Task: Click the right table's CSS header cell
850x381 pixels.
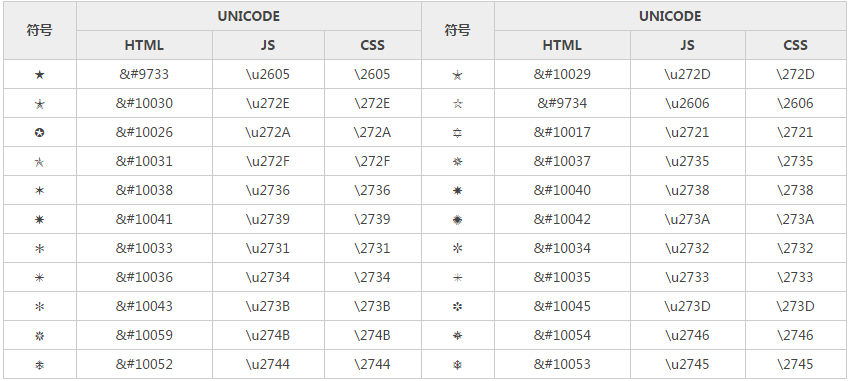Action: point(795,45)
